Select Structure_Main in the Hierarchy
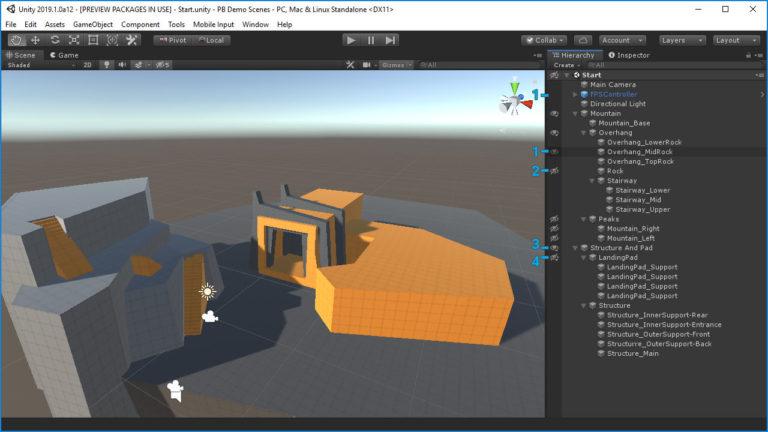The width and height of the screenshot is (768, 432). tap(632, 354)
